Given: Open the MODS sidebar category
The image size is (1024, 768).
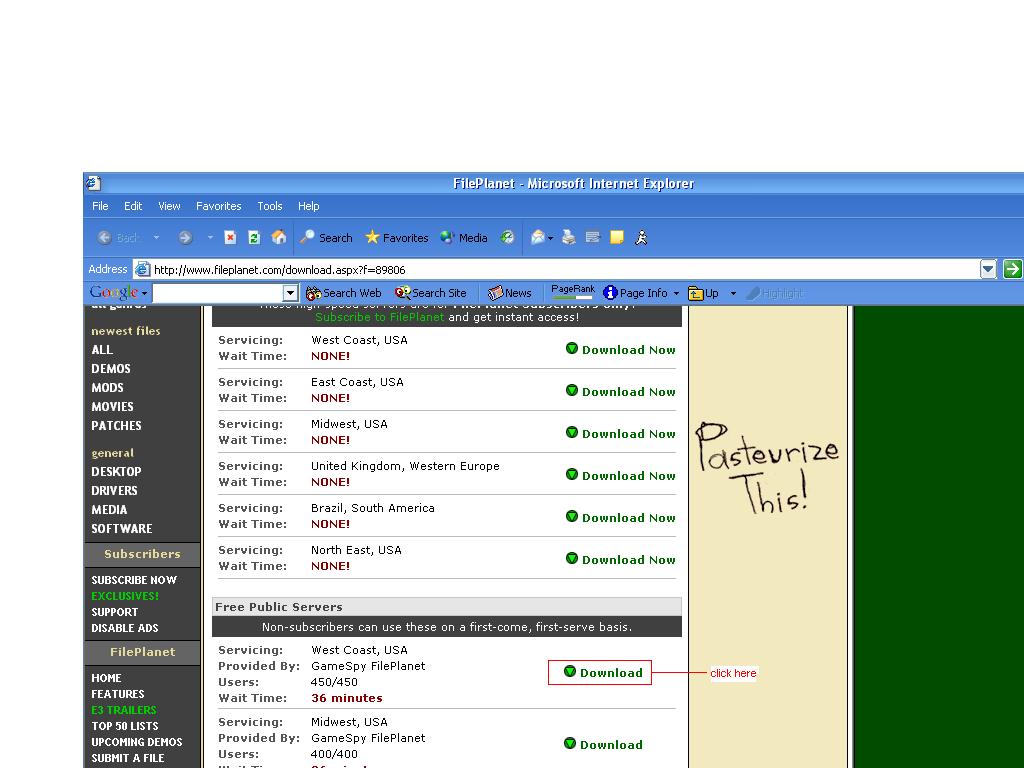Looking at the screenshot, I should (107, 388).
